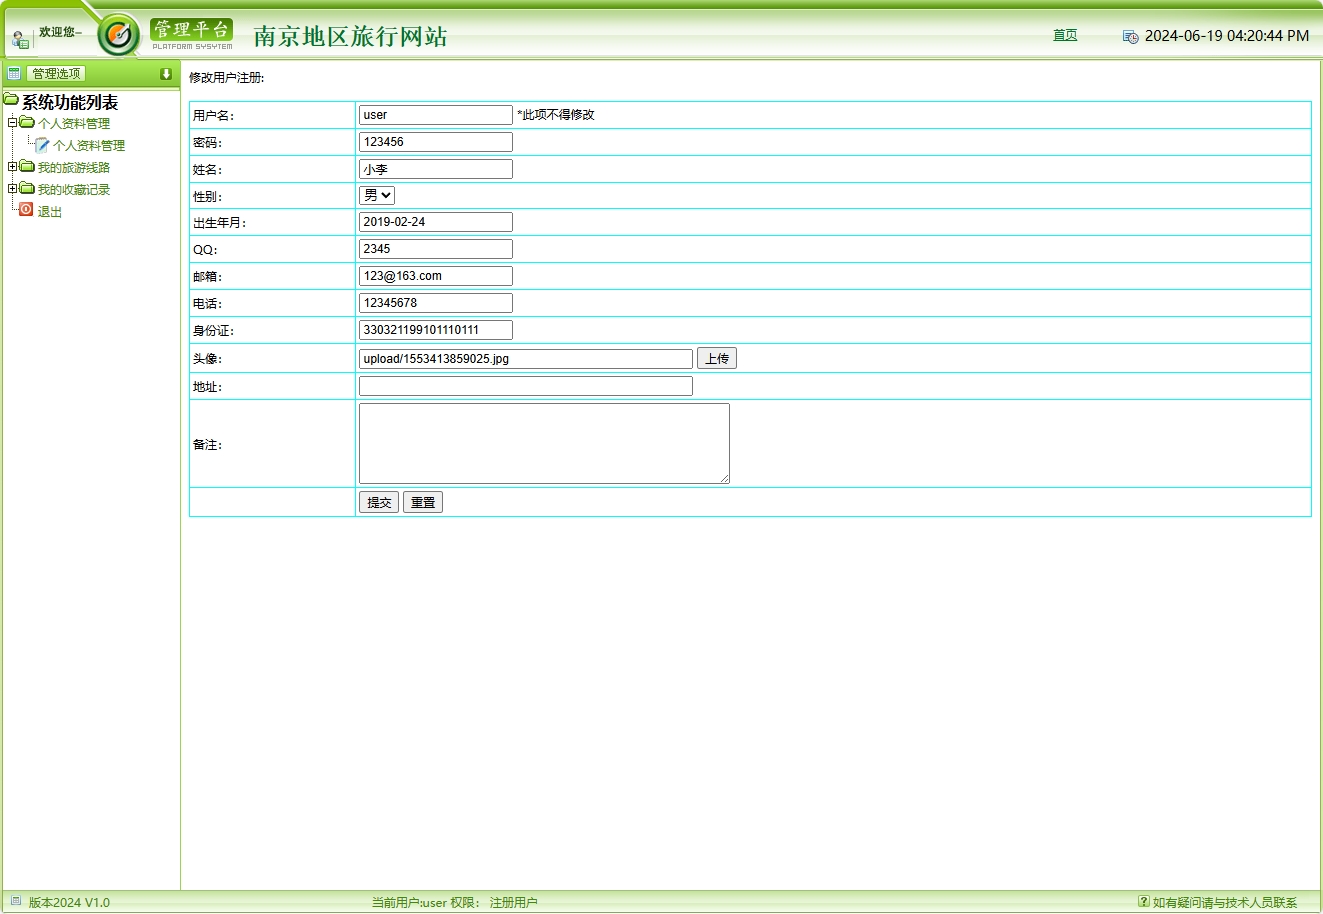Click the green down-arrow icon in sidebar header
This screenshot has height=914, width=1323.
tap(166, 74)
